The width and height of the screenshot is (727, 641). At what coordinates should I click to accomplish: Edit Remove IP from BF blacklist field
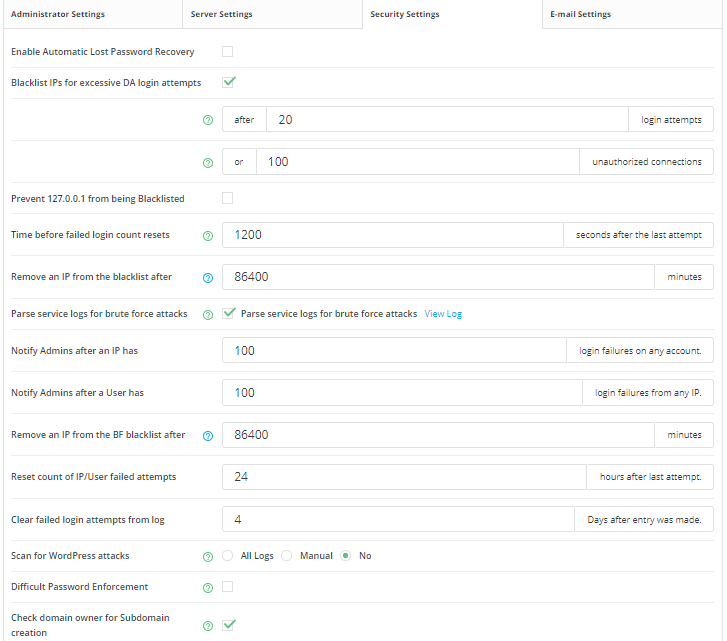tap(438, 435)
